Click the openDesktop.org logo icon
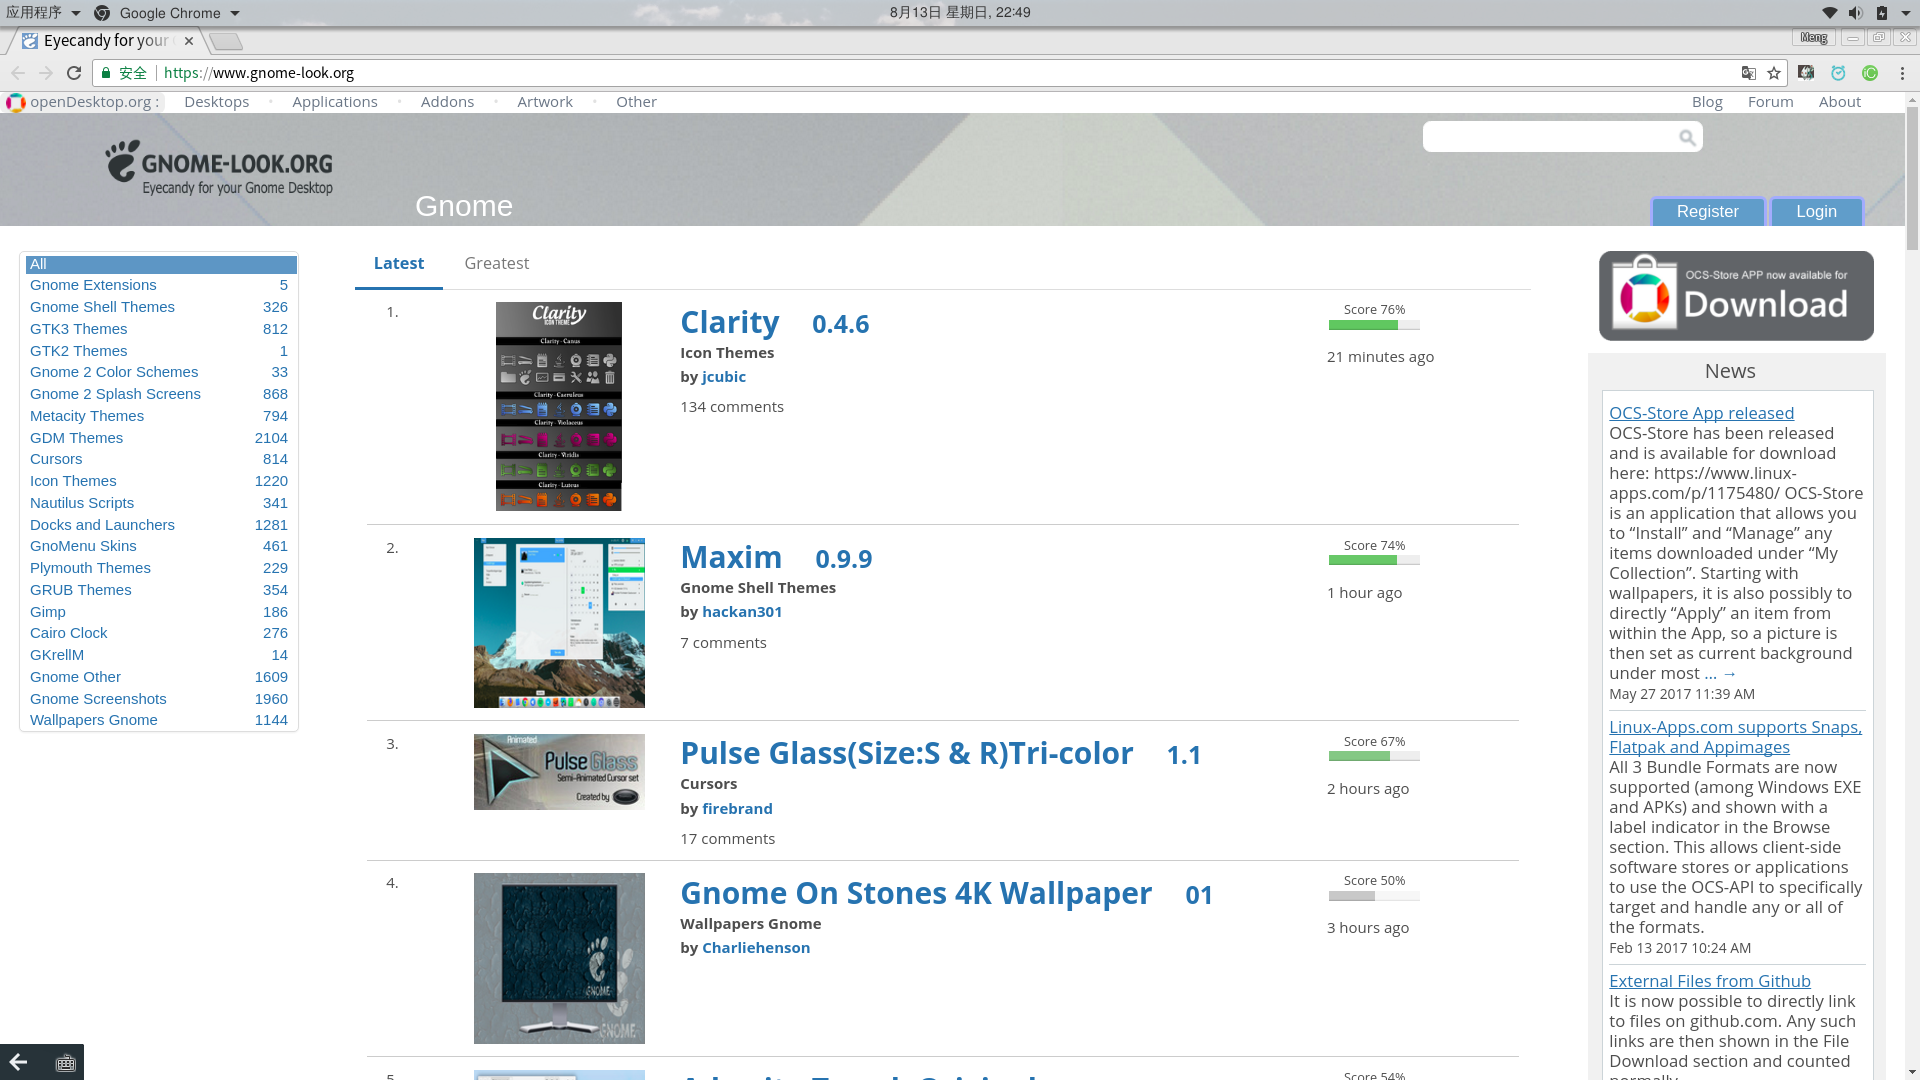This screenshot has height=1080, width=1920. [15, 102]
